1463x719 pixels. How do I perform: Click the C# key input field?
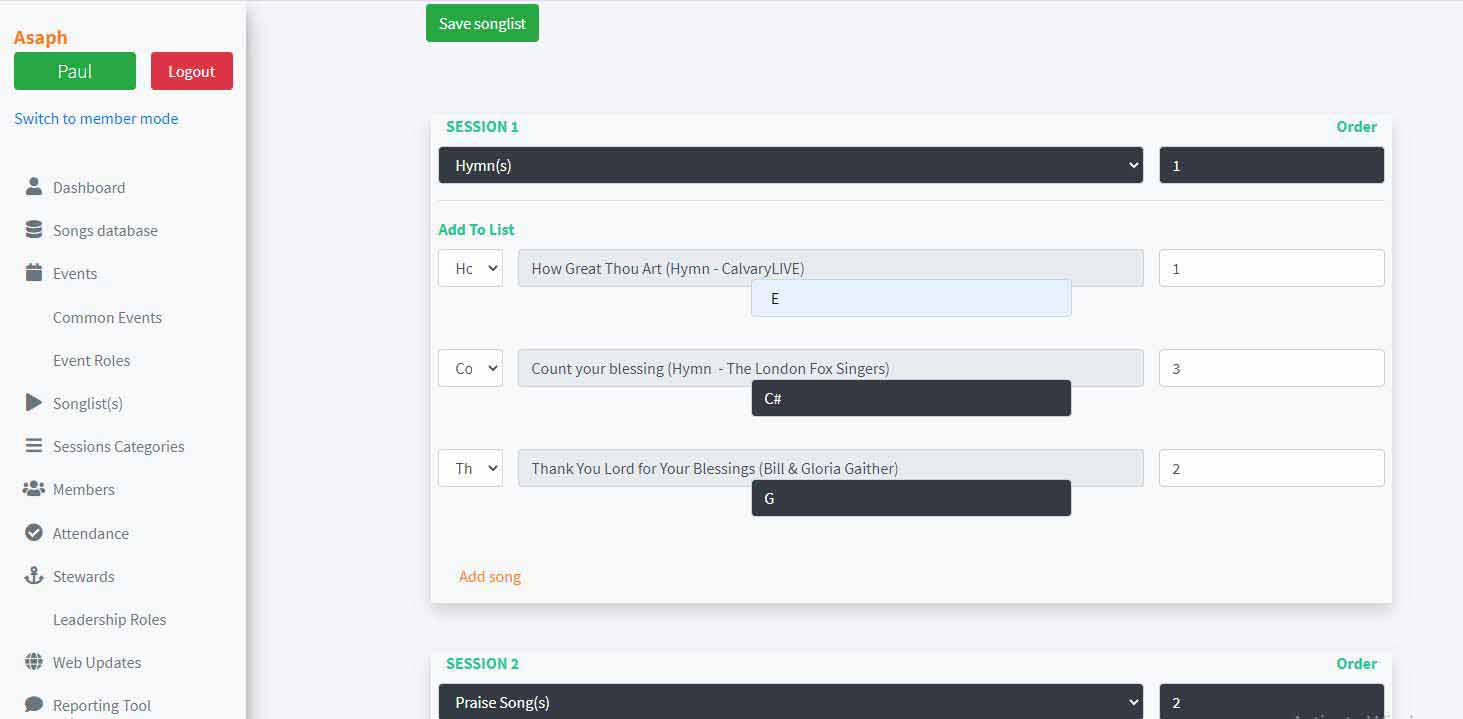tap(910, 398)
